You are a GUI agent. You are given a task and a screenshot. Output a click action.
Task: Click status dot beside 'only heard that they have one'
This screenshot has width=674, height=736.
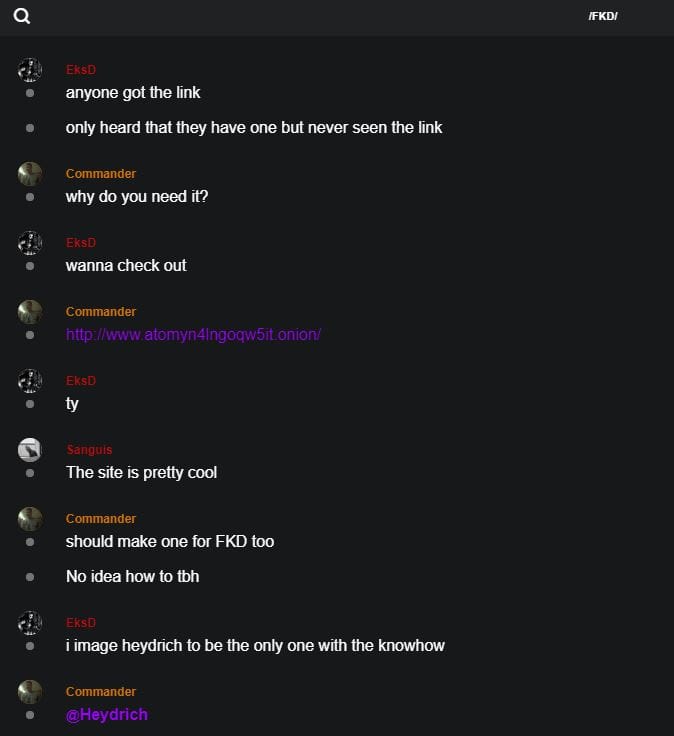point(30,128)
